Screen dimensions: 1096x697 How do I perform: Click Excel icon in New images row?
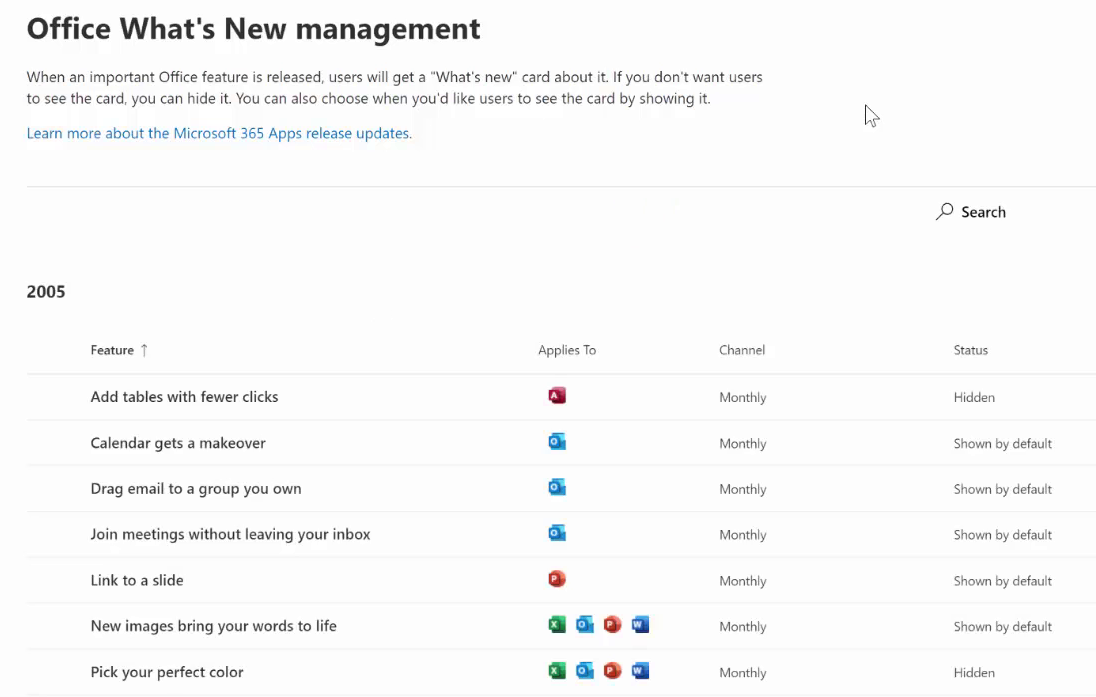(557, 624)
